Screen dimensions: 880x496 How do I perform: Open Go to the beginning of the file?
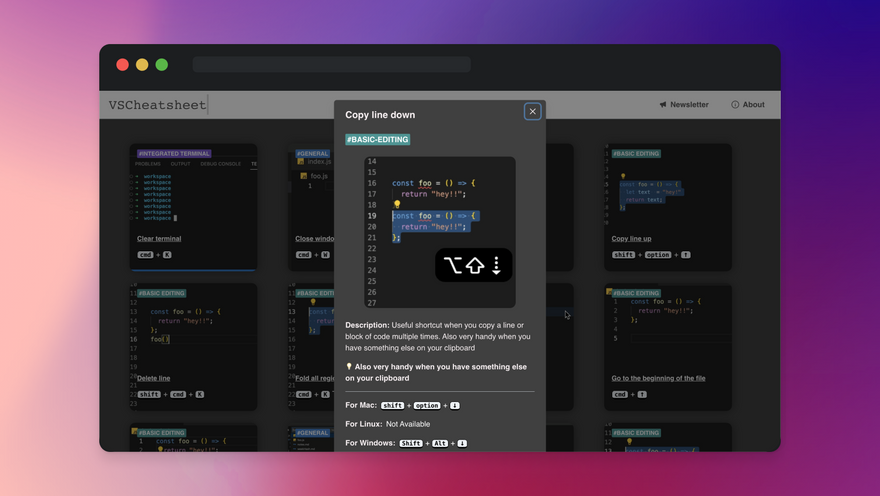tap(658, 378)
